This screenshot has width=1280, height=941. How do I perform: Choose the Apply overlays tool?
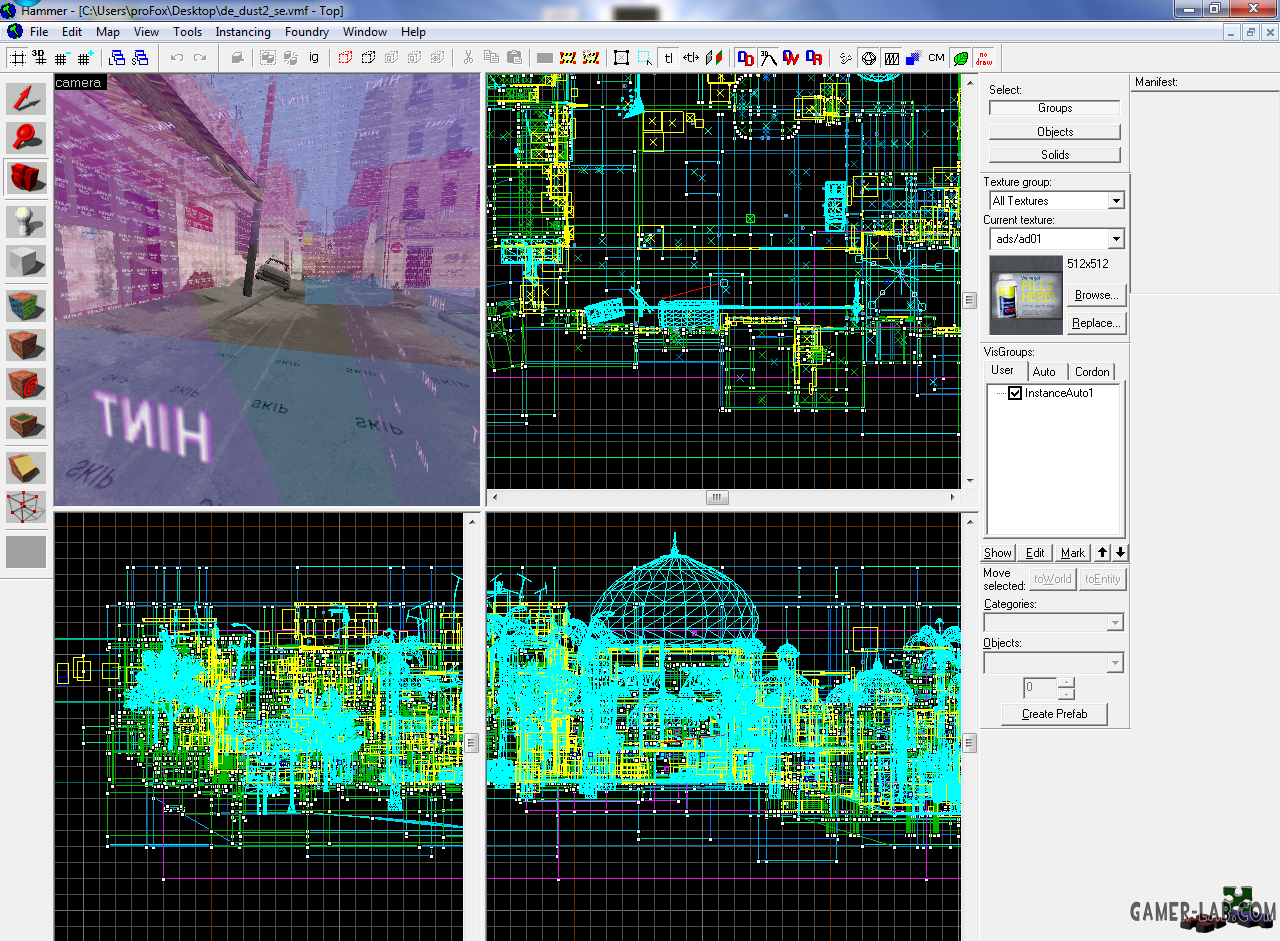point(26,425)
